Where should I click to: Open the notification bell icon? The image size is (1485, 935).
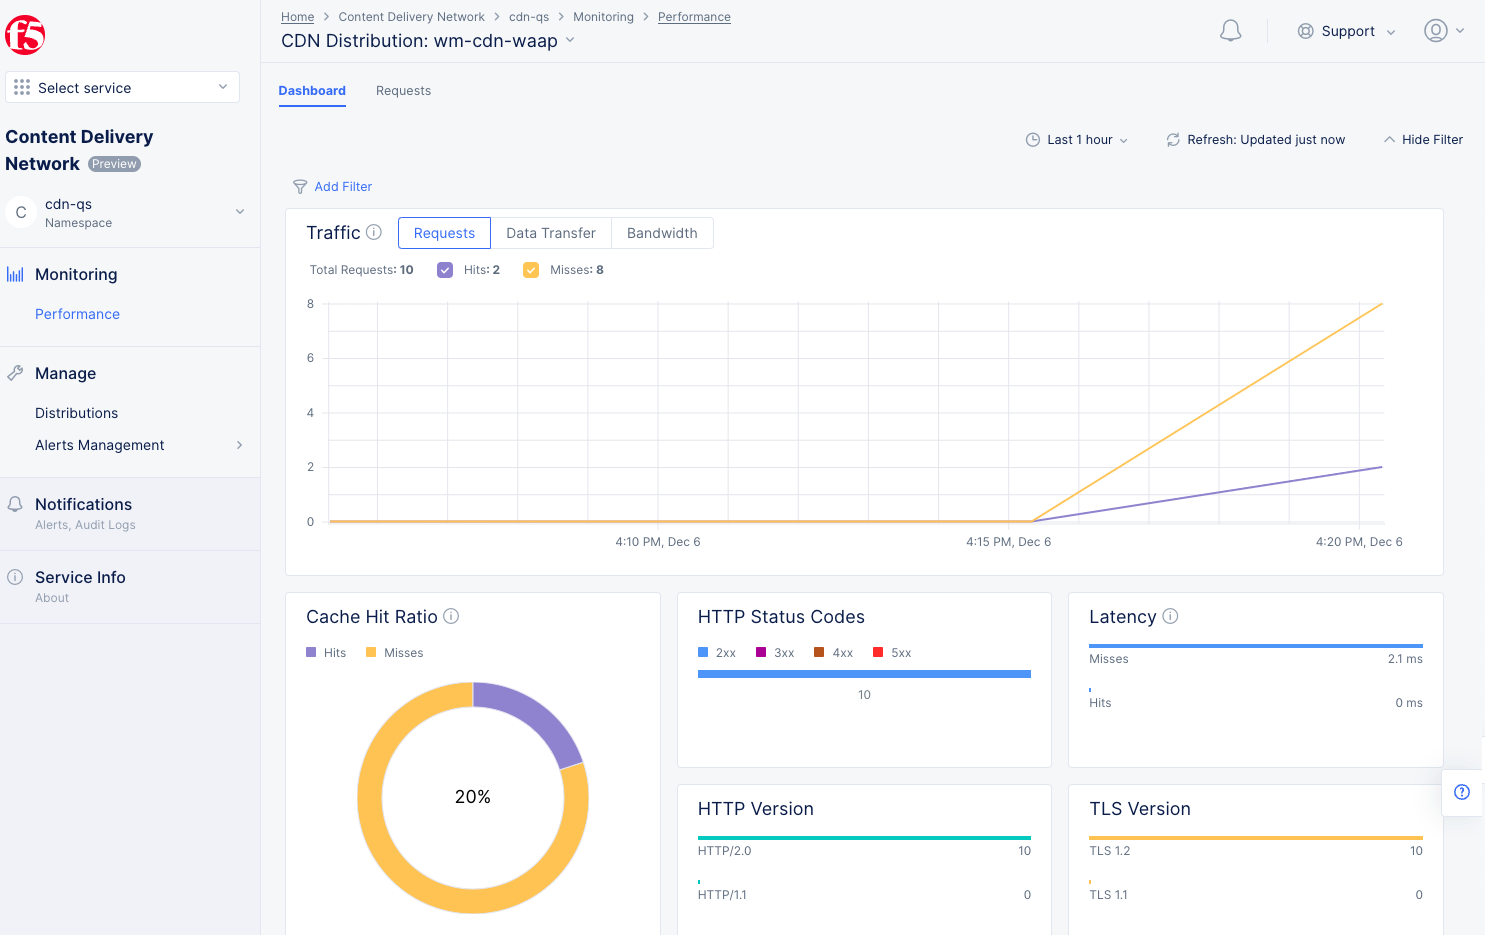tap(1230, 30)
